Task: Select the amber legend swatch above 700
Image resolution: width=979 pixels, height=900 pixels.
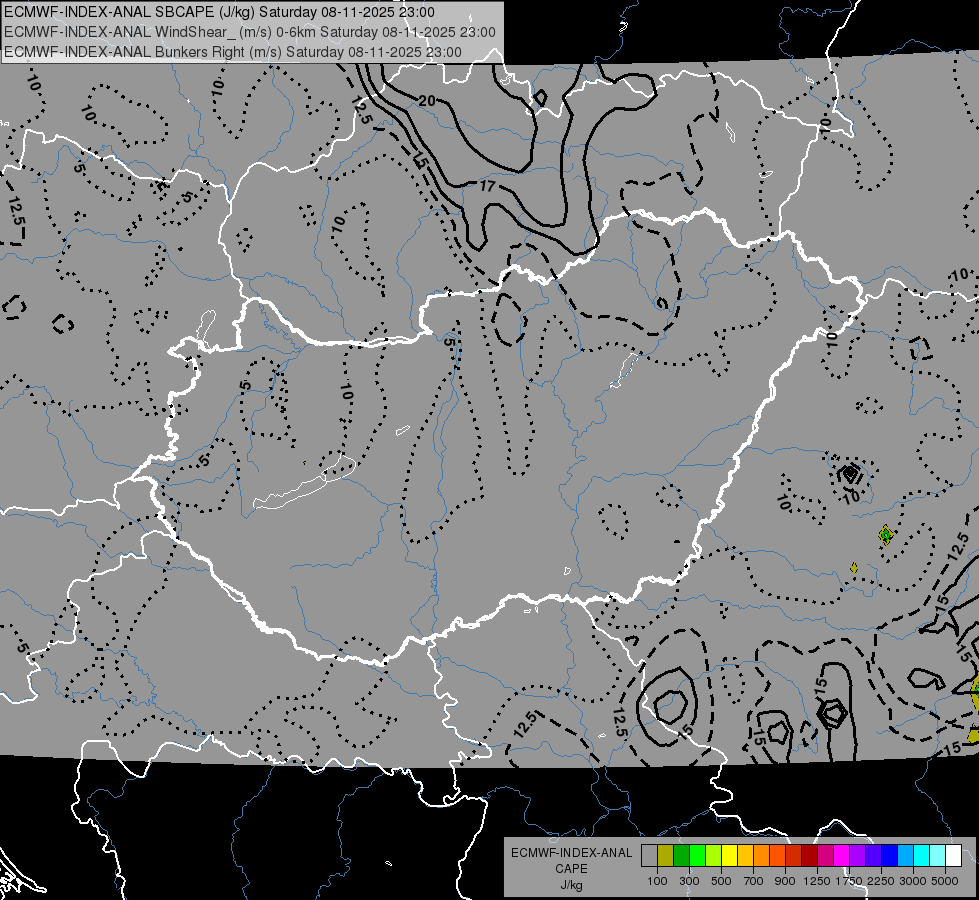Action: pyautogui.click(x=746, y=855)
